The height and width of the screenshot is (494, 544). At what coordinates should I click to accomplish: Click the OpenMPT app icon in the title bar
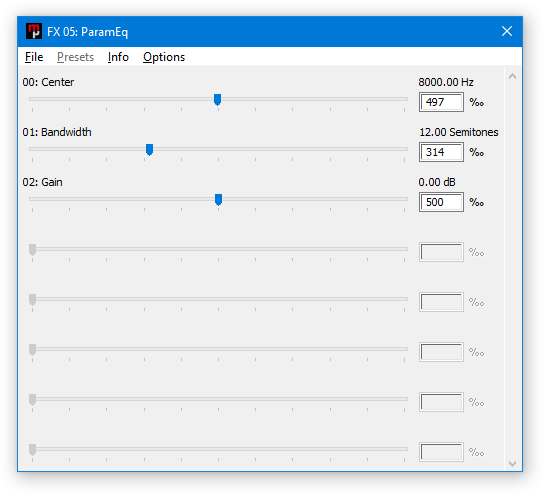point(34,31)
